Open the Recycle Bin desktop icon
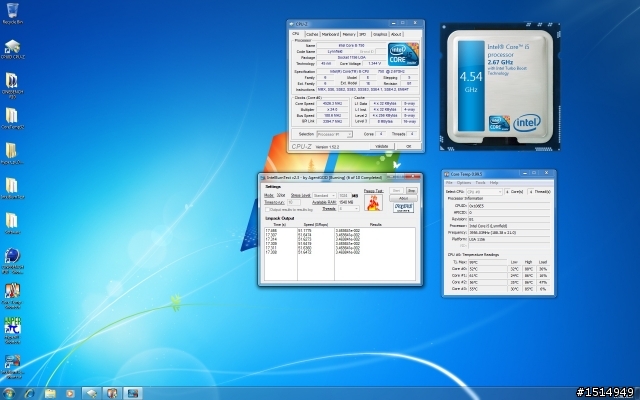 12,13
